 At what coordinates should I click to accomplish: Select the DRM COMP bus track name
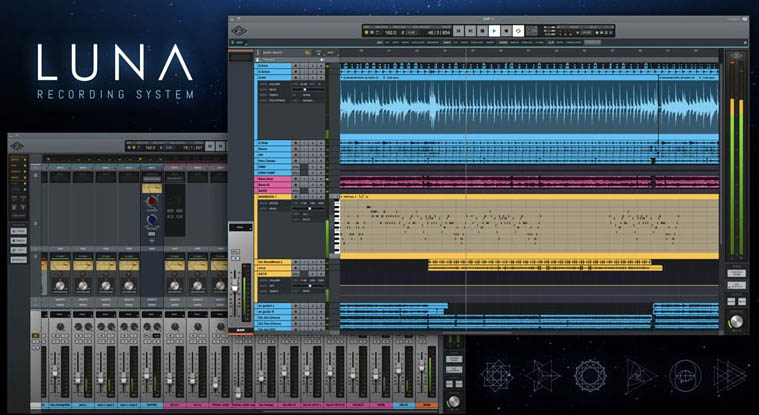click(273, 172)
